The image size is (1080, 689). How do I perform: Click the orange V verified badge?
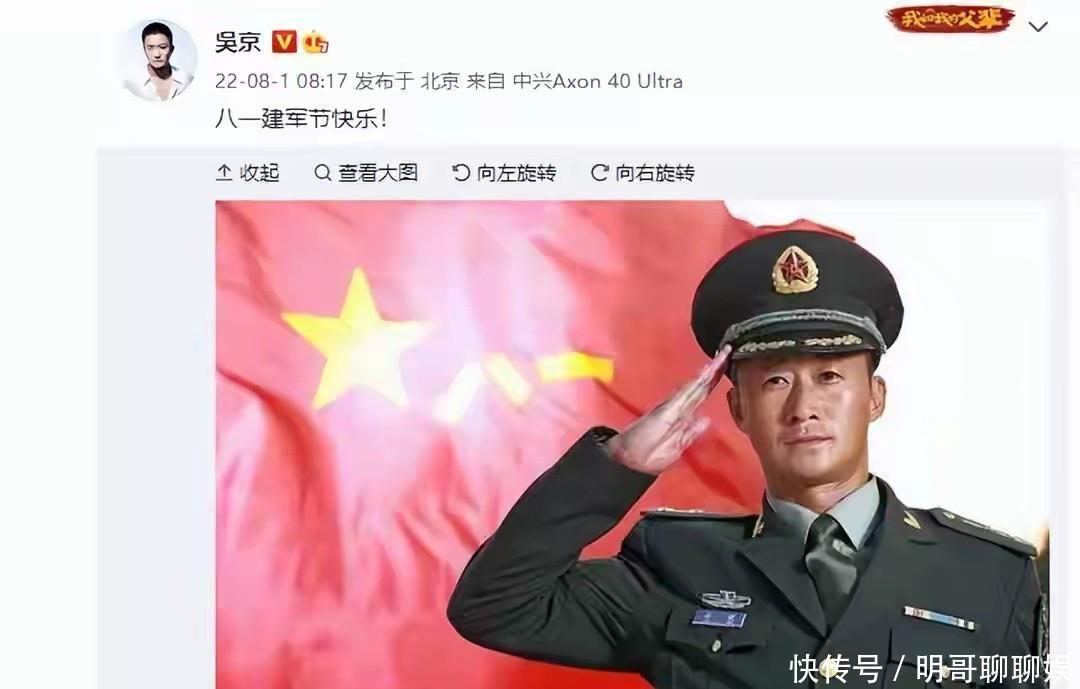[284, 41]
